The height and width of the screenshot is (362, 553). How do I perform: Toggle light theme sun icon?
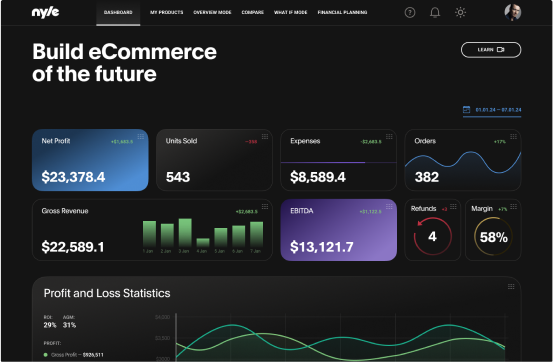[x=460, y=13]
